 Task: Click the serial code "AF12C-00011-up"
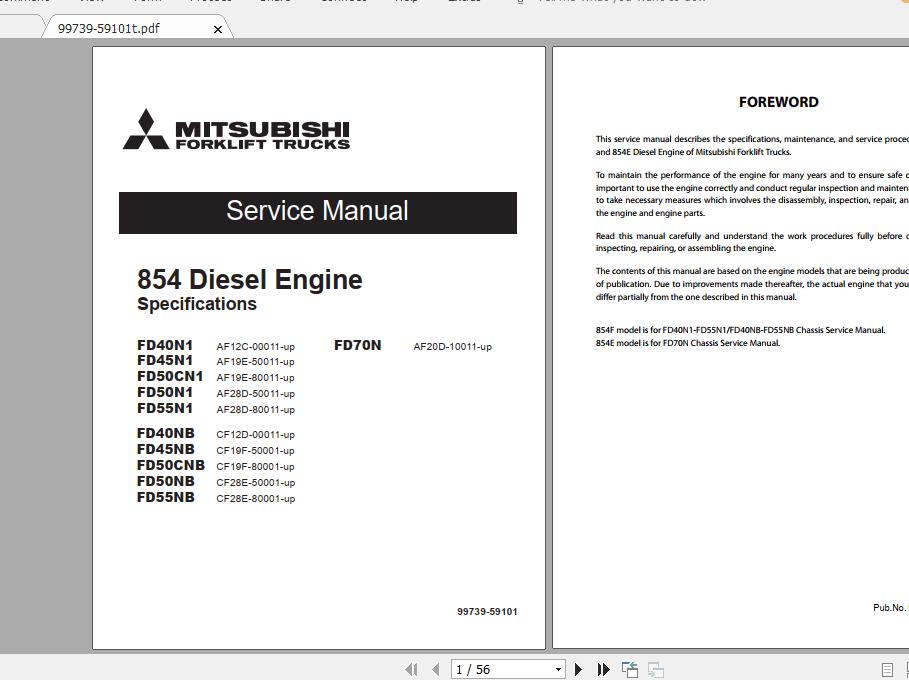[x=256, y=347]
